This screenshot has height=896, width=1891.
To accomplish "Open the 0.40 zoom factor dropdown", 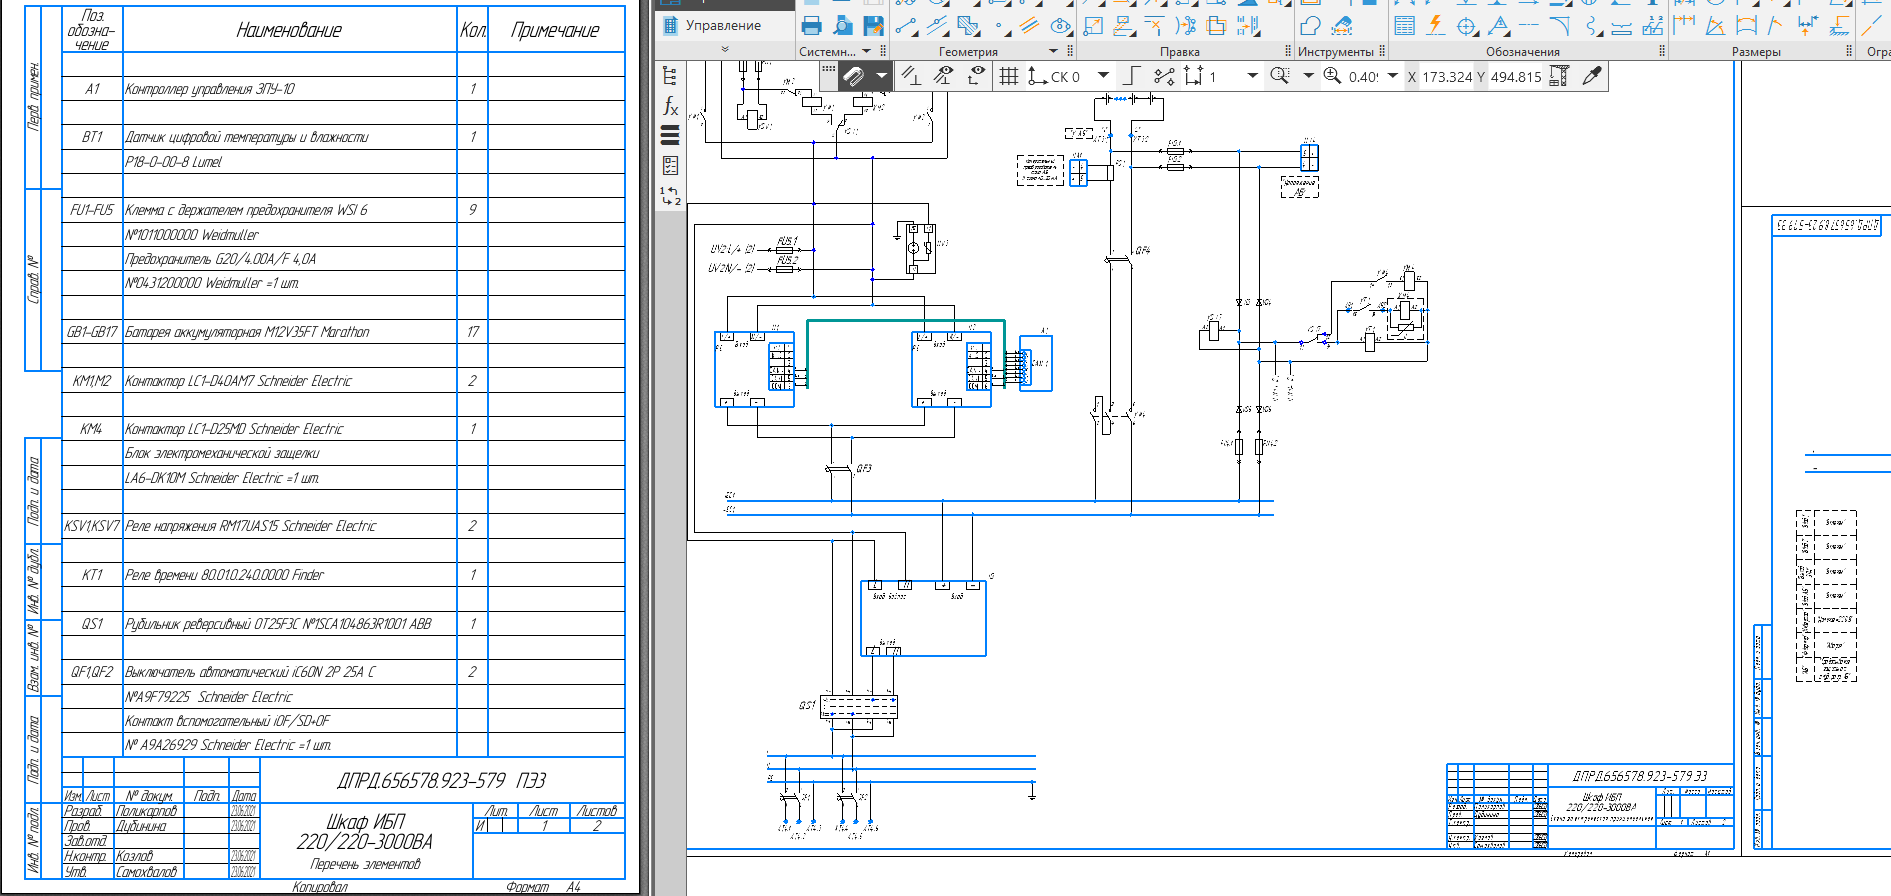I will [x=1393, y=76].
